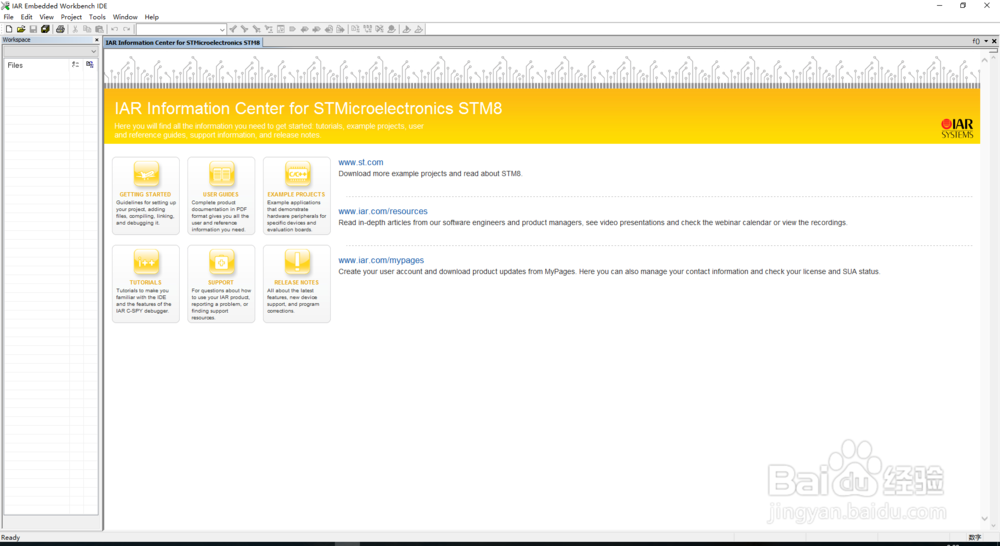Click the Redo toolbar icon

(127, 29)
